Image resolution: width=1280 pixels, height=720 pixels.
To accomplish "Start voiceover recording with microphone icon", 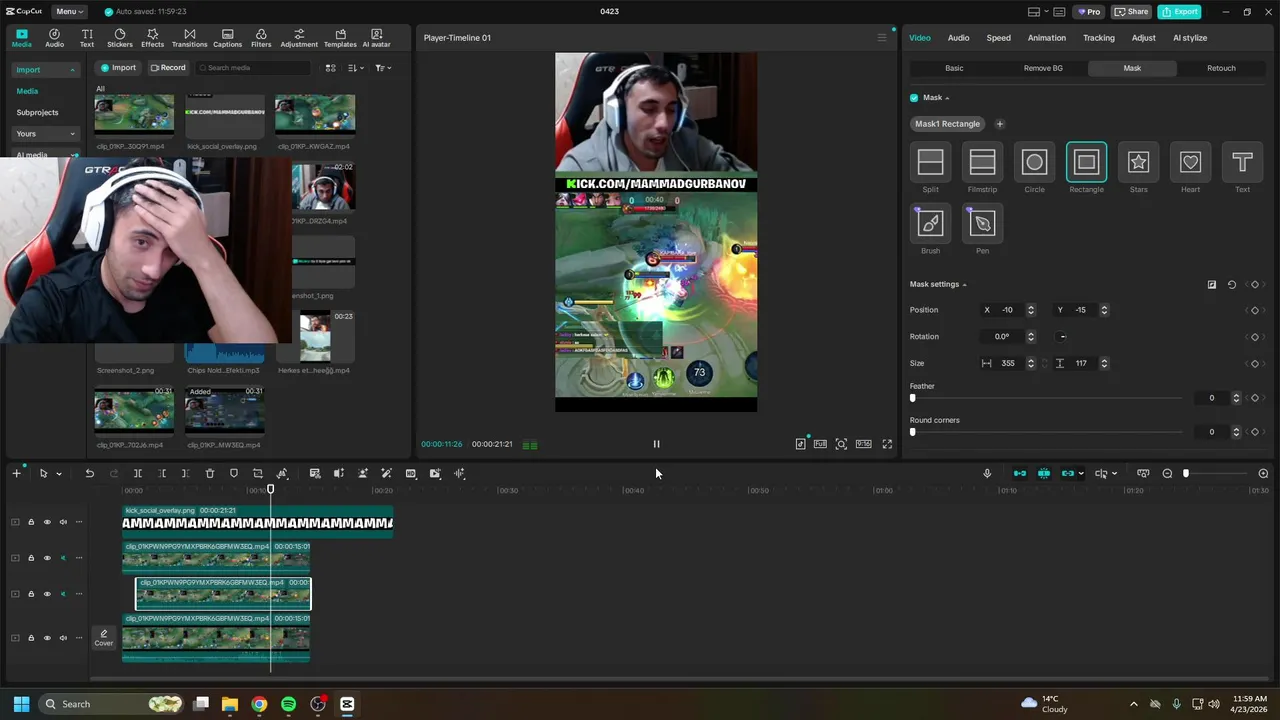I will (987, 474).
